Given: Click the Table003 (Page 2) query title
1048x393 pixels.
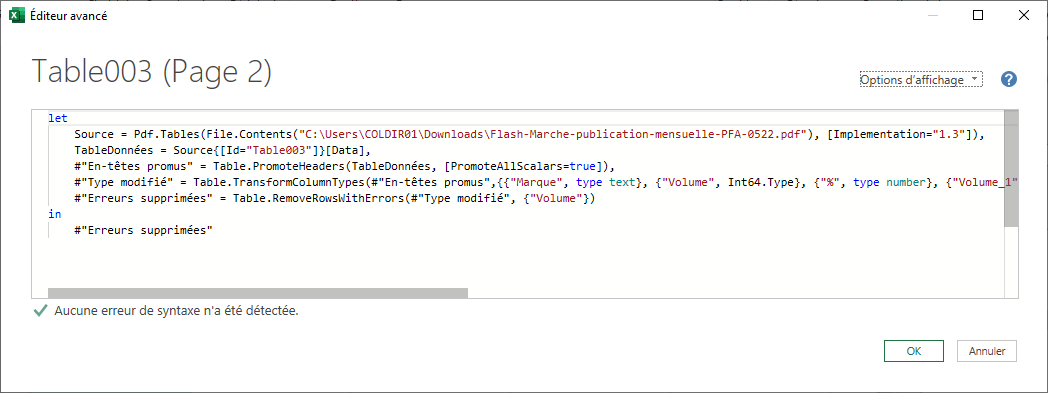Looking at the screenshot, I should tap(152, 72).
